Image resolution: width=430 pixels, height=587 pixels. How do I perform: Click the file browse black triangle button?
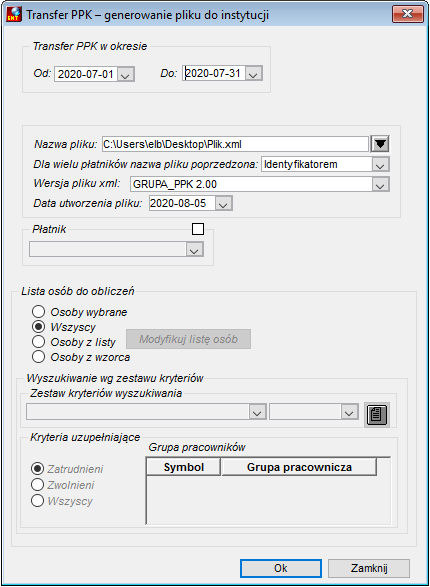tap(380, 144)
